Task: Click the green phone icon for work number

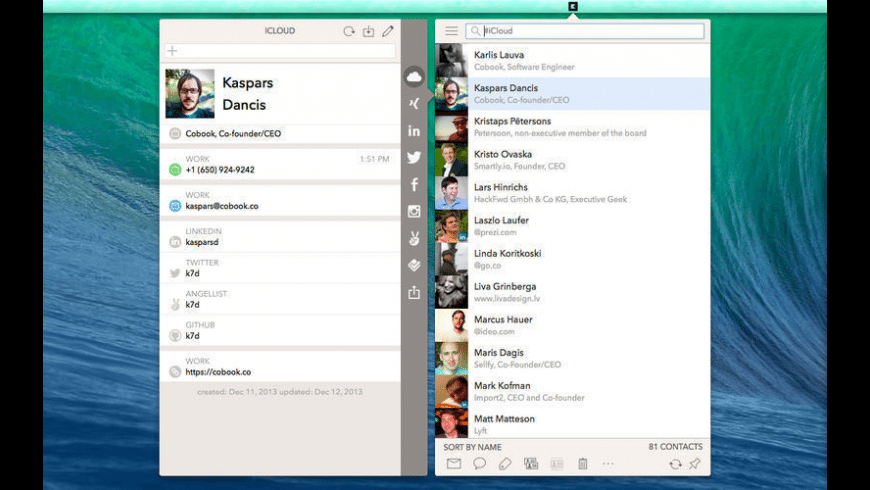Action: [x=175, y=170]
